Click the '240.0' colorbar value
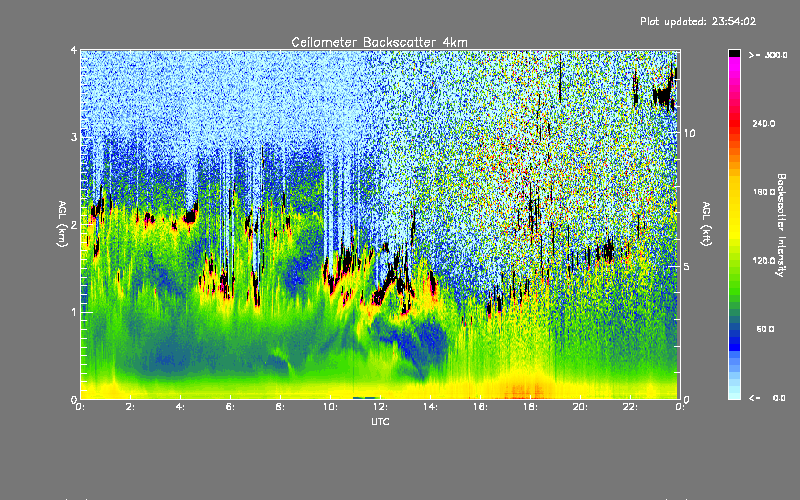800x500 pixels. (764, 123)
